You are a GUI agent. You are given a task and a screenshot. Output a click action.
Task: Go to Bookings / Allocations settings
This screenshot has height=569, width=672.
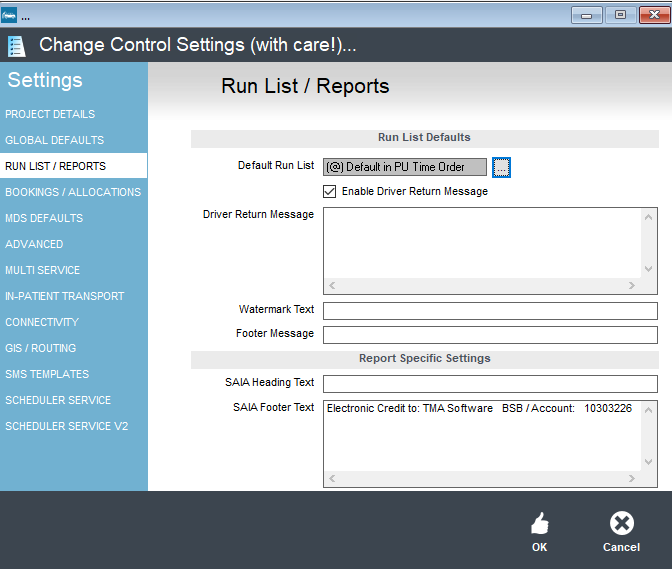[x=73, y=192]
